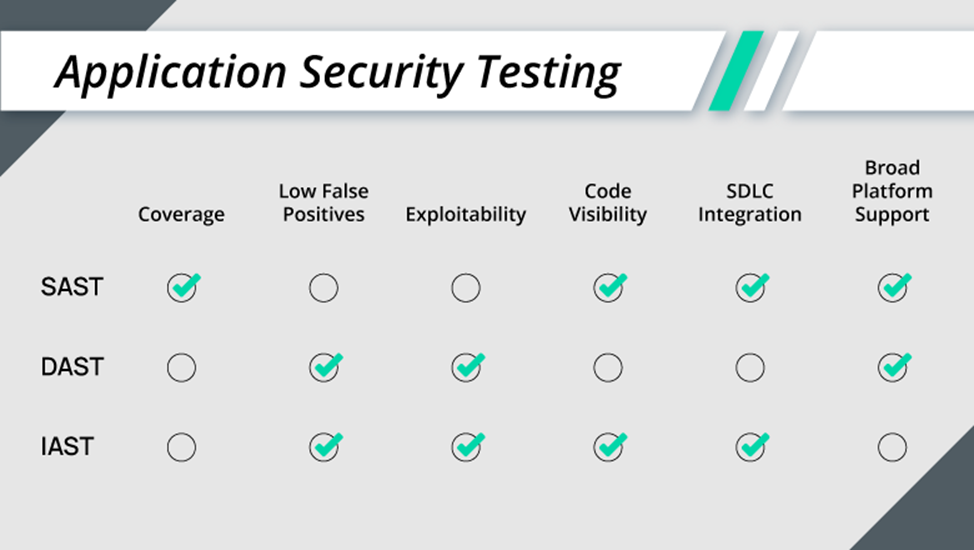The height and width of the screenshot is (550, 974).
Task: Check IAST Broad Platform Support circle
Action: pyautogui.click(x=892, y=447)
